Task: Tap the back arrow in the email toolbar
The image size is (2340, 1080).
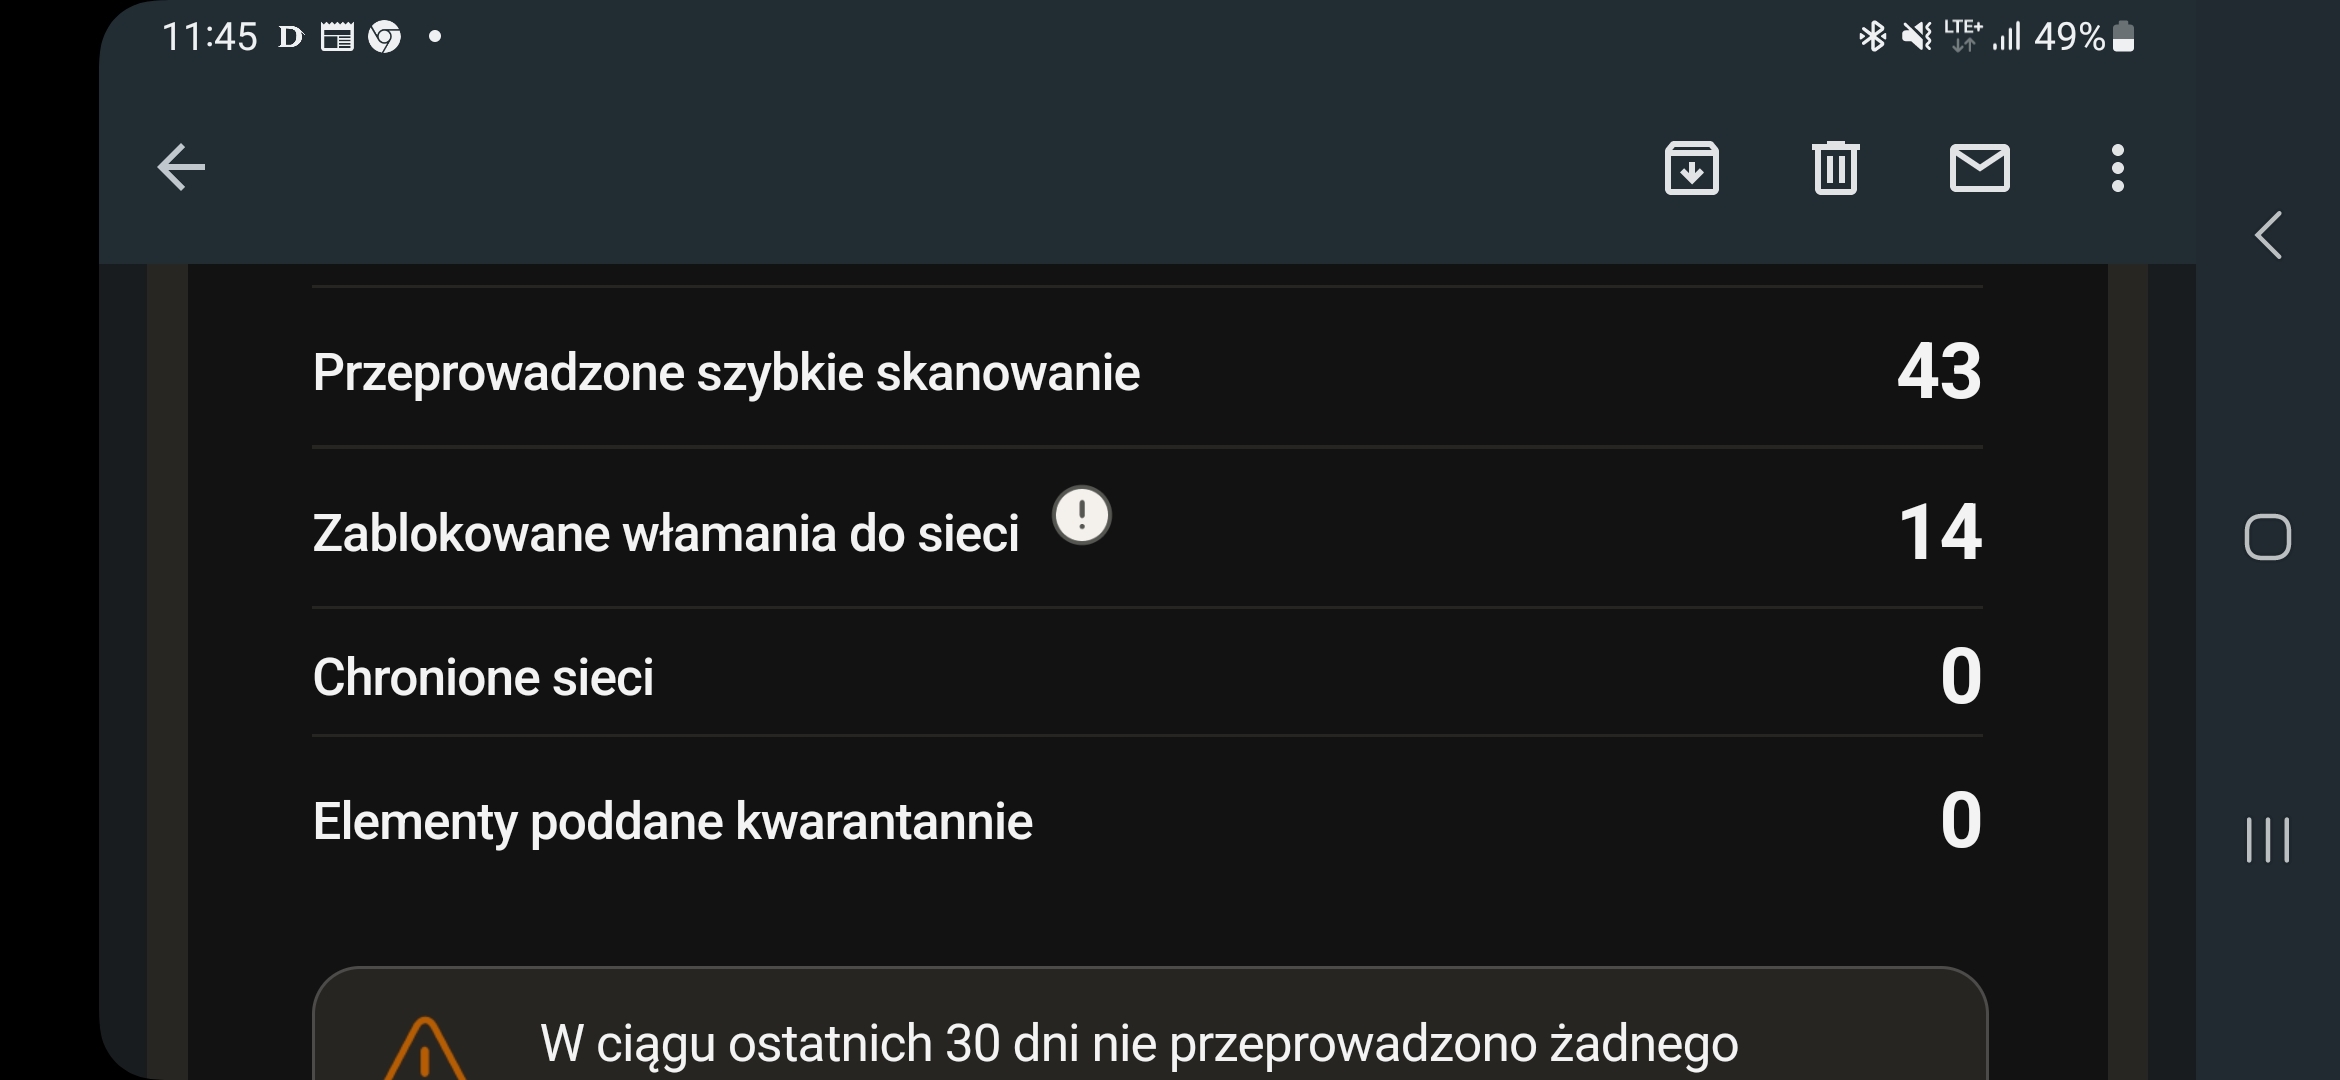Action: click(181, 167)
